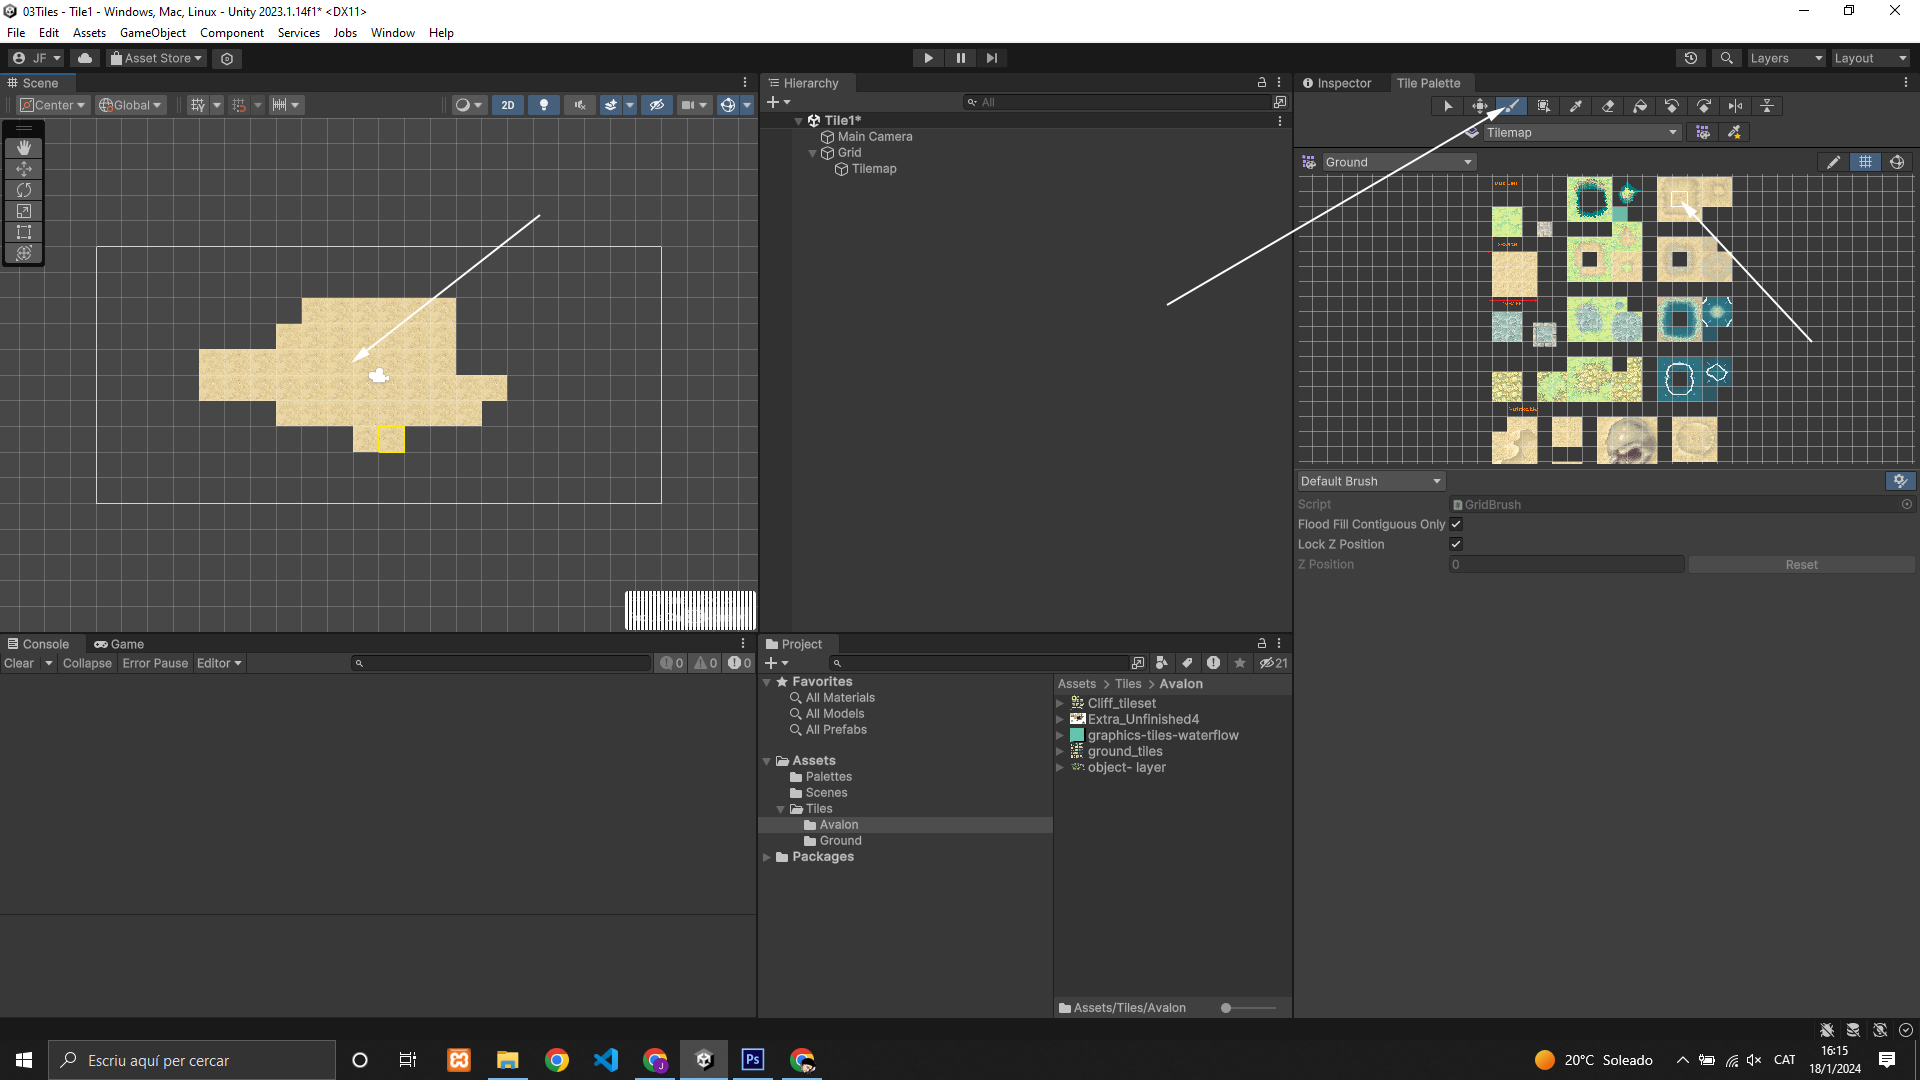1920x1080 pixels.
Task: Adjust the Project icon size slider
Action: coord(1227,1008)
